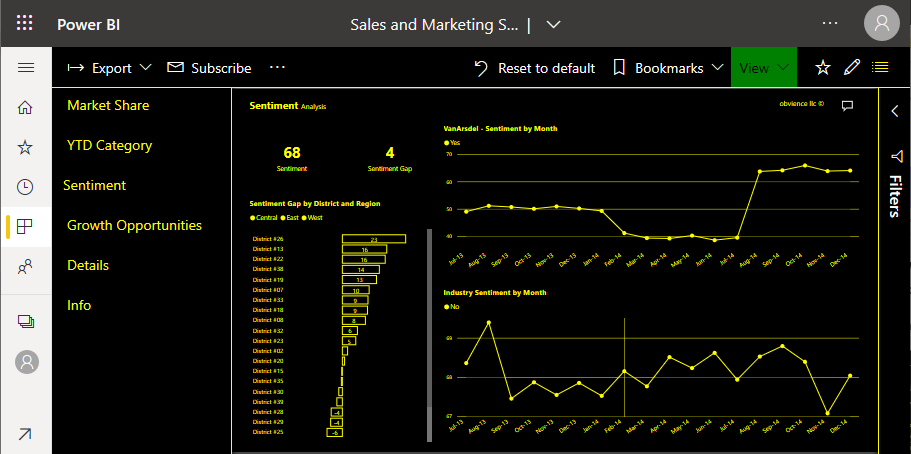Screen dimensions: 911x454
Task: Open My workspace avatar in sidebar
Action: pos(27,362)
